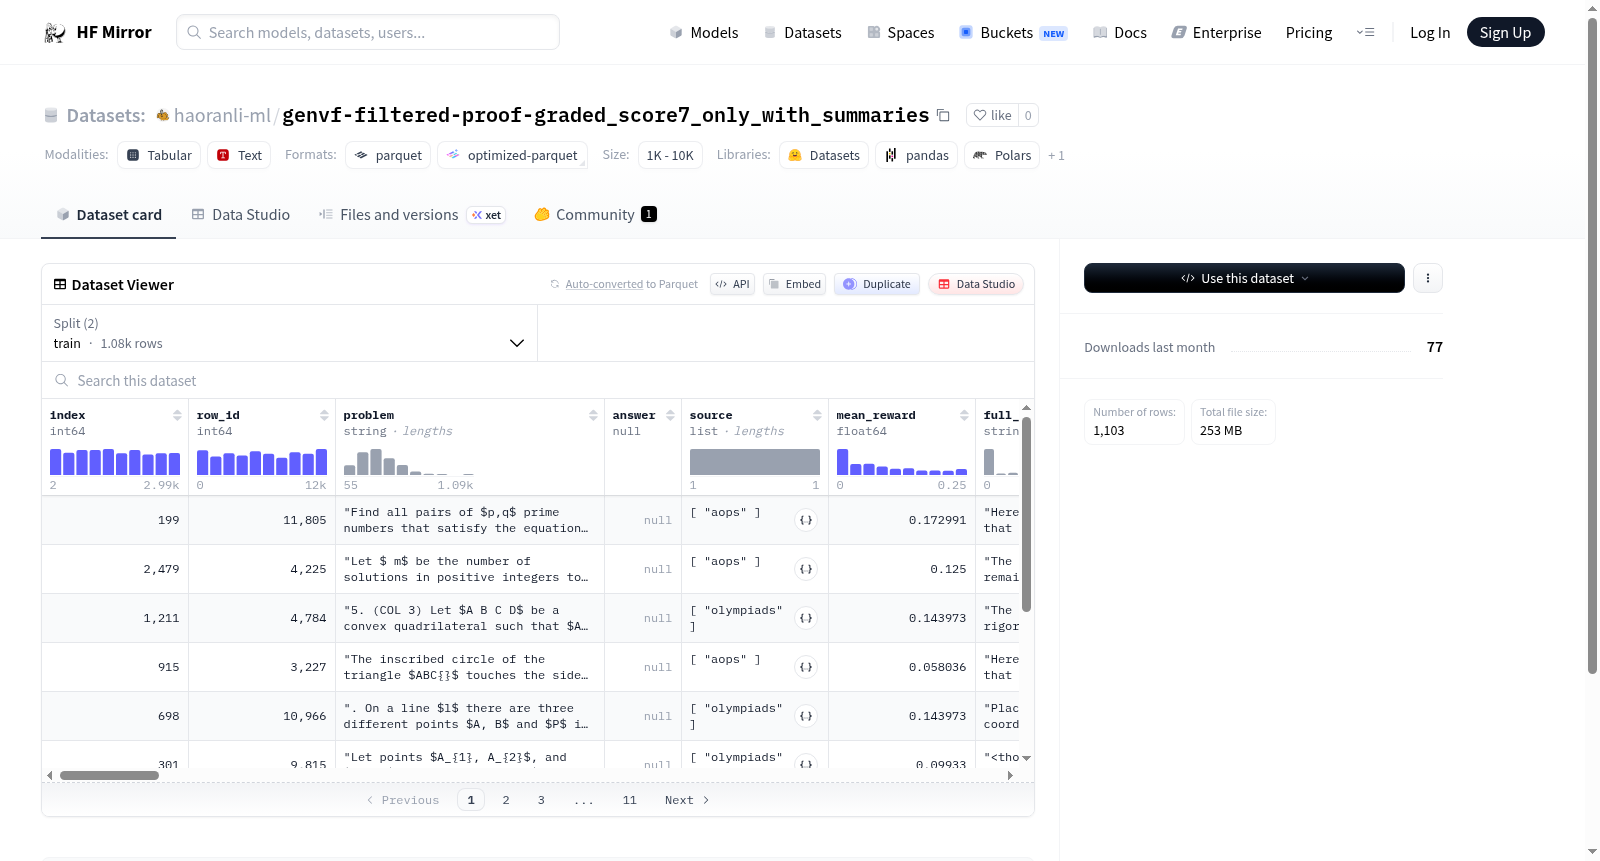This screenshot has height=861, width=1600.
Task: Sort by the index column arrows
Action: pyautogui.click(x=177, y=415)
